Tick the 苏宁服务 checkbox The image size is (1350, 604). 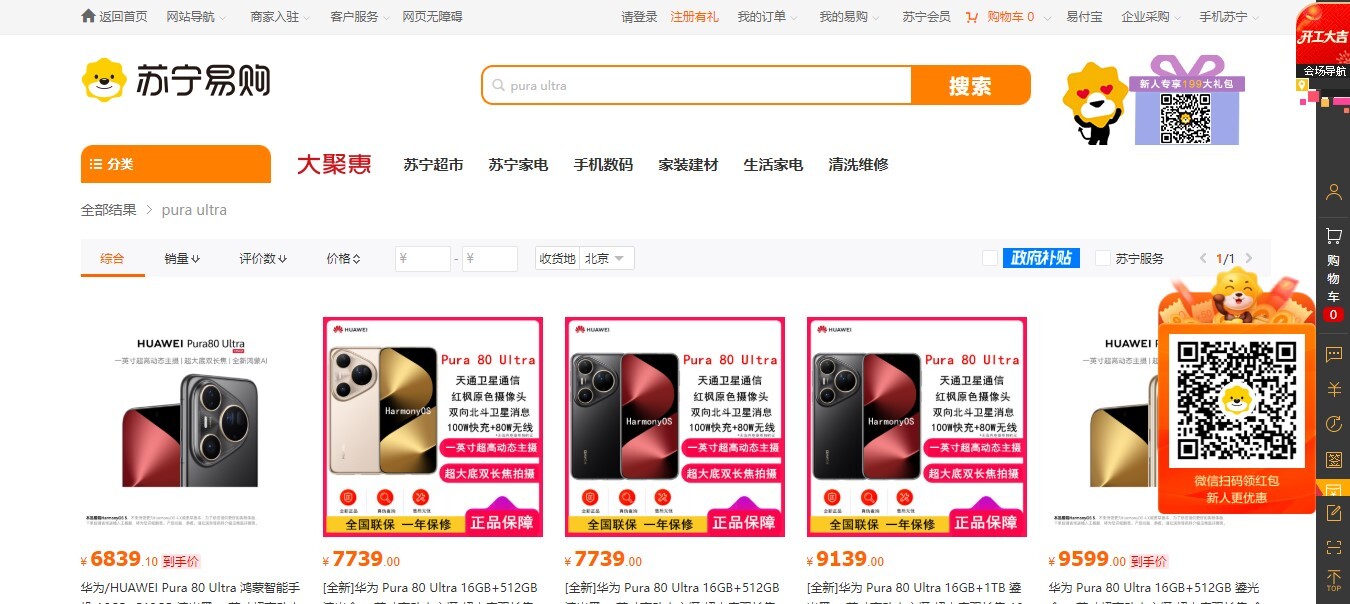[1103, 258]
